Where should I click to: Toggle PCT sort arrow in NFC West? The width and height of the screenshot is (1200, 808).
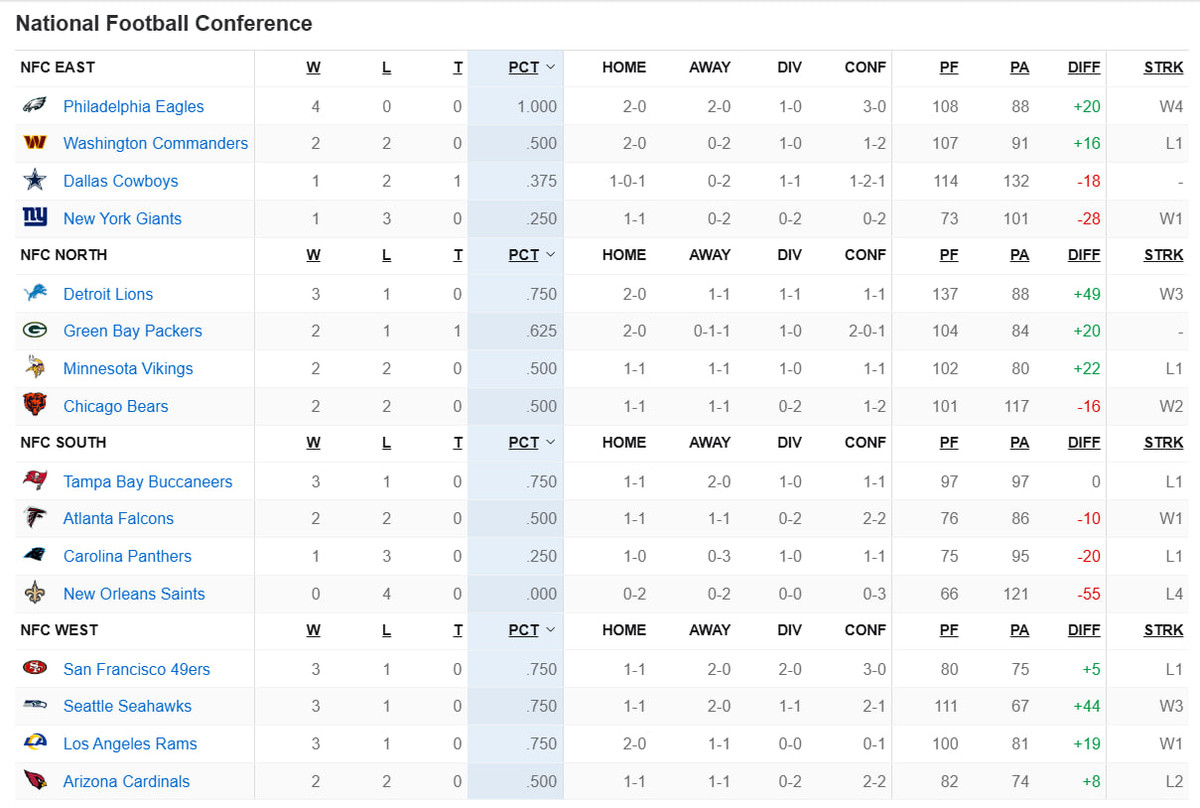click(550, 630)
